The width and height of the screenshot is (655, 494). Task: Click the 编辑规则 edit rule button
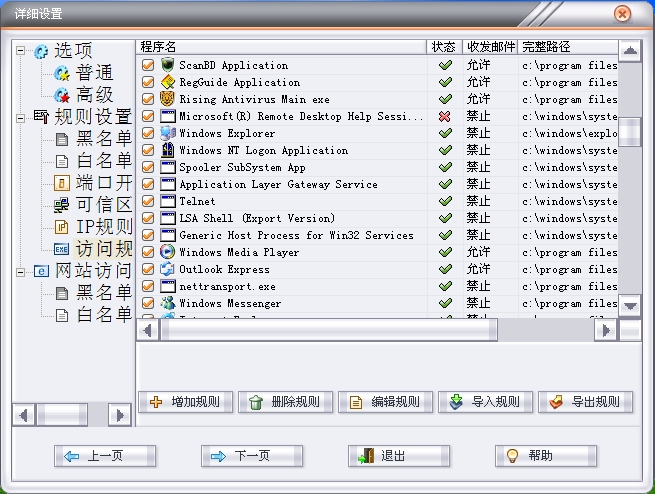click(385, 402)
